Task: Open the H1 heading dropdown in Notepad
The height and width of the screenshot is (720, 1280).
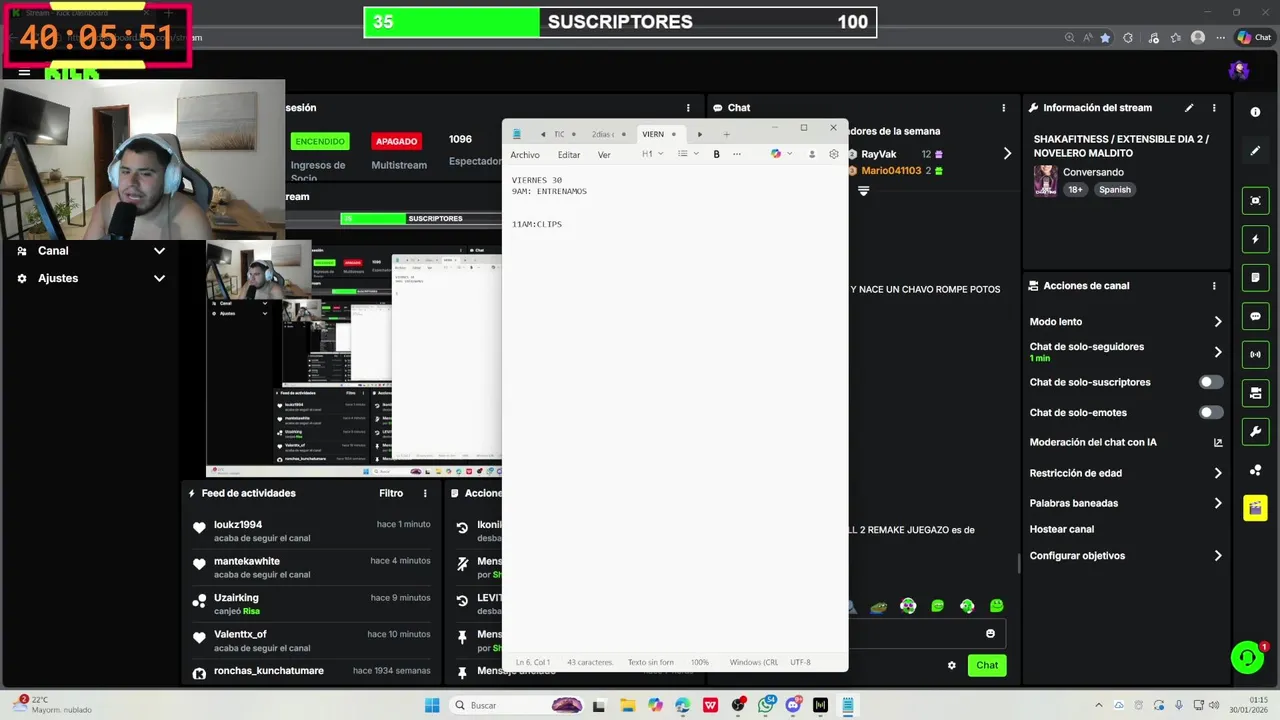Action: click(652, 154)
